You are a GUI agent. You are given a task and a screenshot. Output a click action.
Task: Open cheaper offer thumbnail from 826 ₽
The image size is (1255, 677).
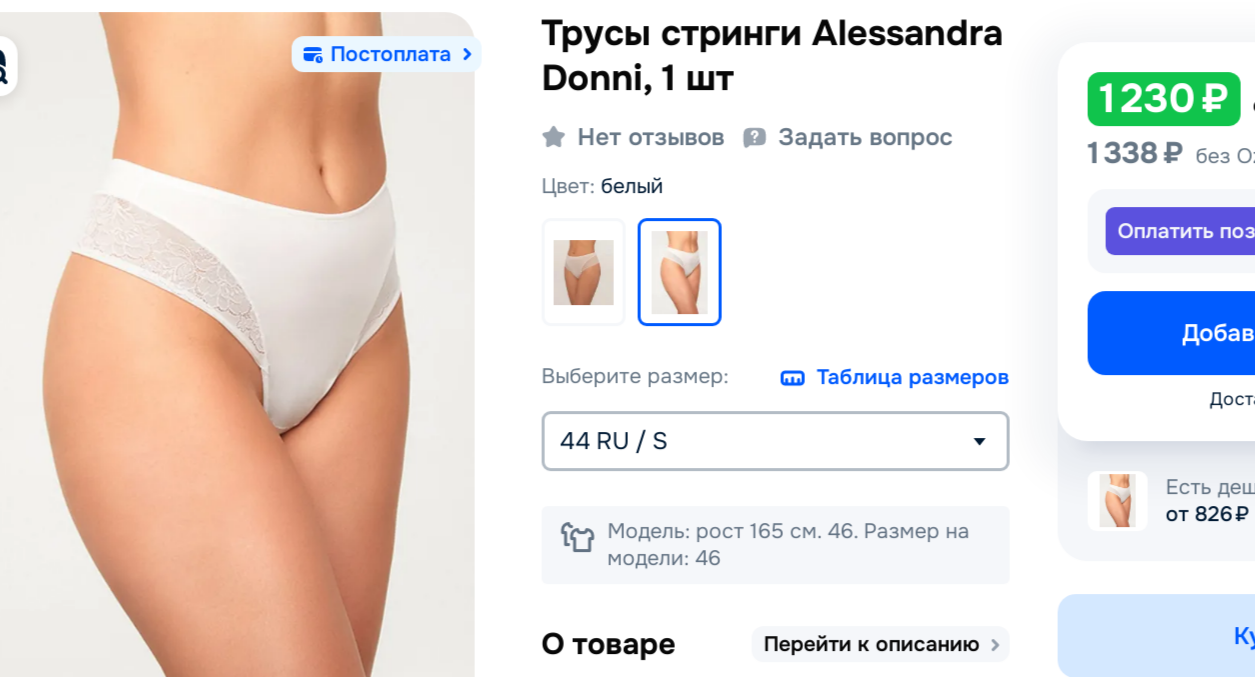[1117, 500]
